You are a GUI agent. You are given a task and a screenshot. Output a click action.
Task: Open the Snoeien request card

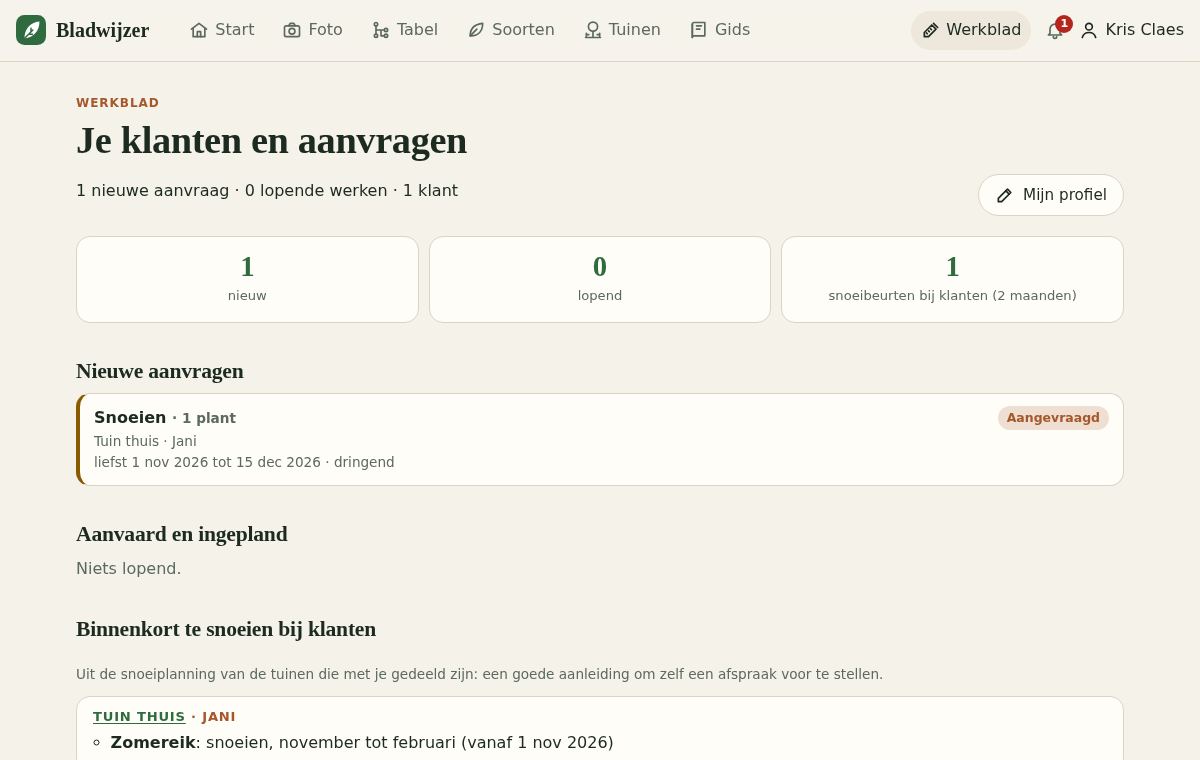point(600,439)
